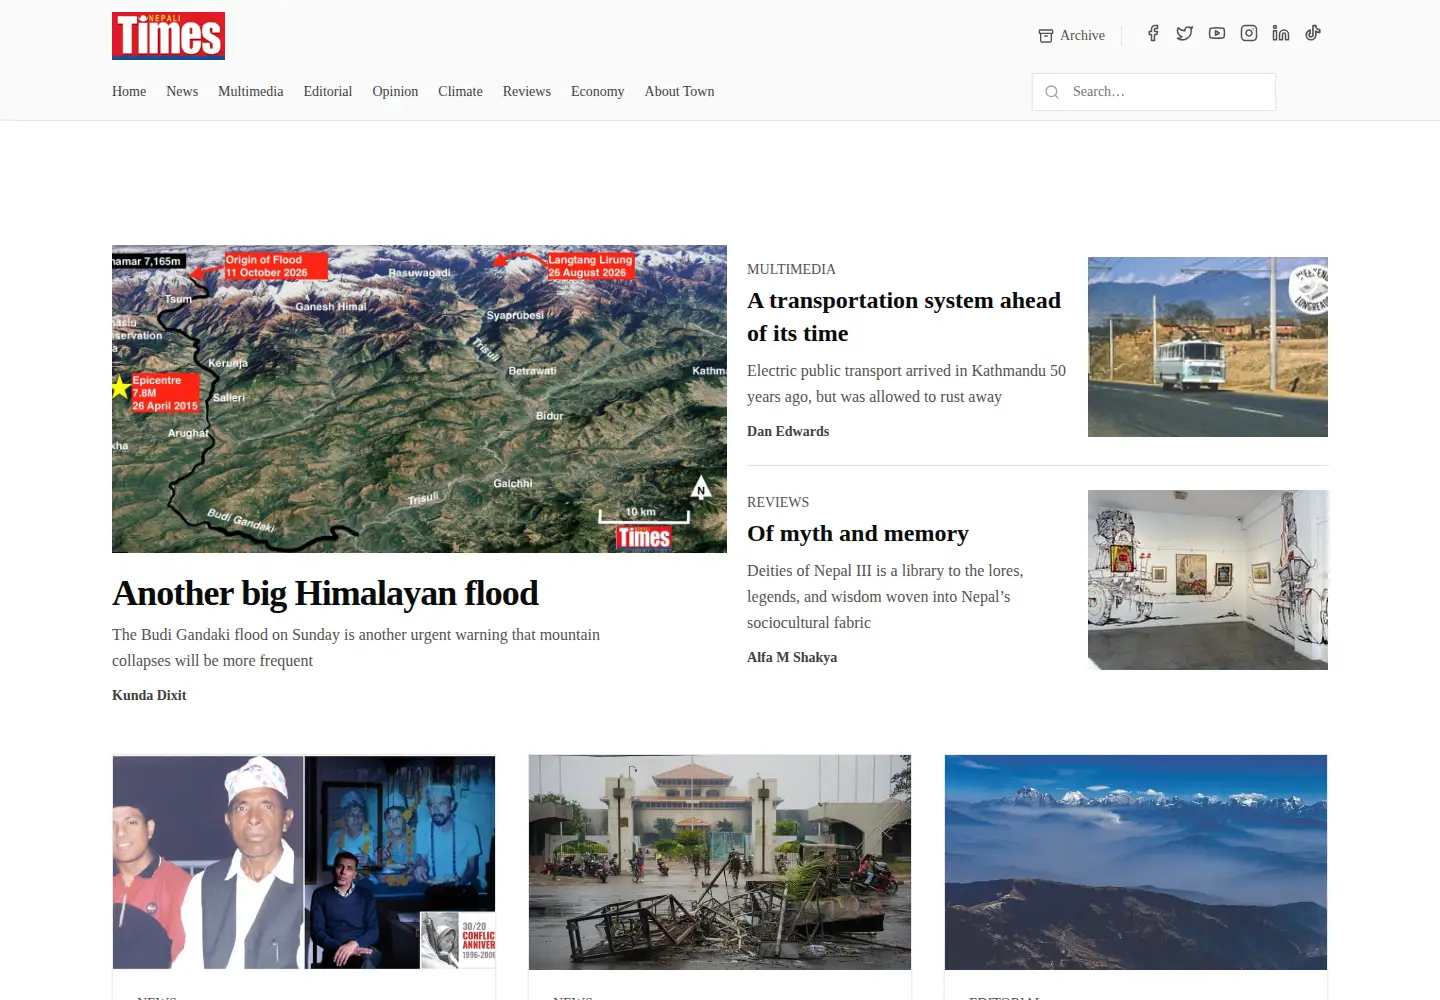Open the MULTIMEDIA category label
The height and width of the screenshot is (1000, 1440).
[x=791, y=269]
